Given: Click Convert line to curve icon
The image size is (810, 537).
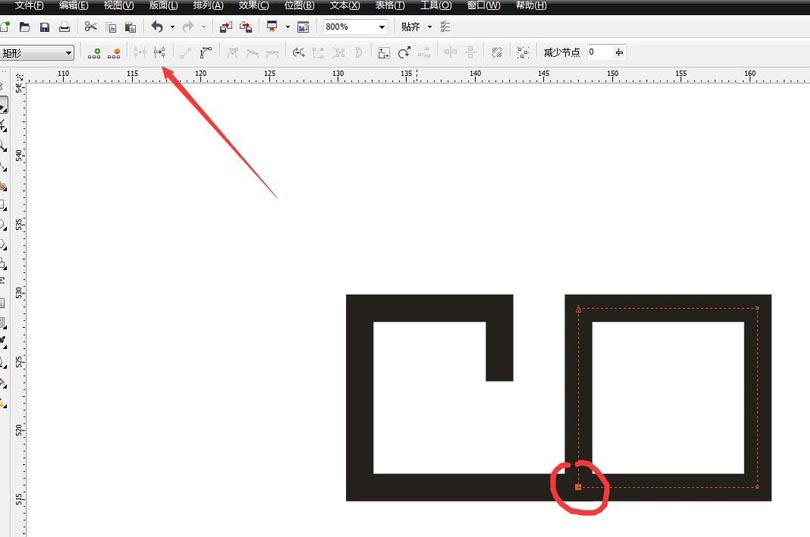Looking at the screenshot, I should 206,52.
